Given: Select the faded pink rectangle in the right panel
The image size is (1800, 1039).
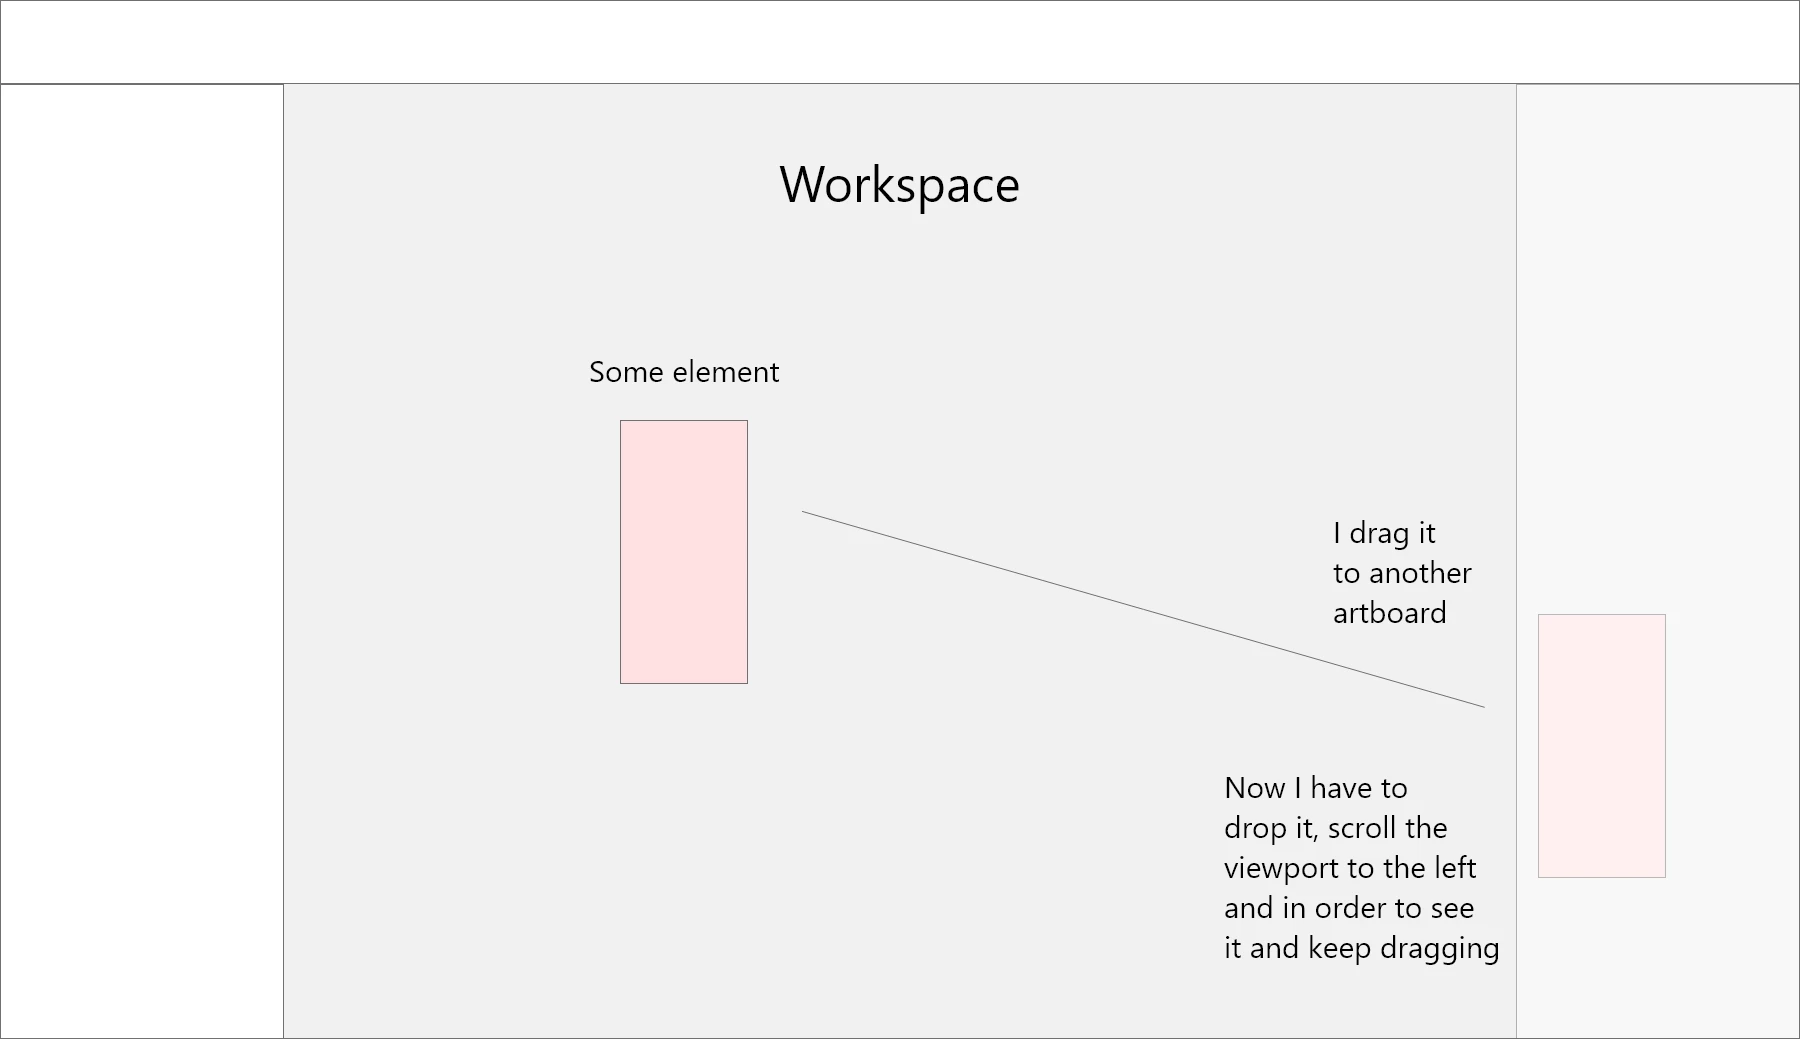Looking at the screenshot, I should (x=1602, y=746).
